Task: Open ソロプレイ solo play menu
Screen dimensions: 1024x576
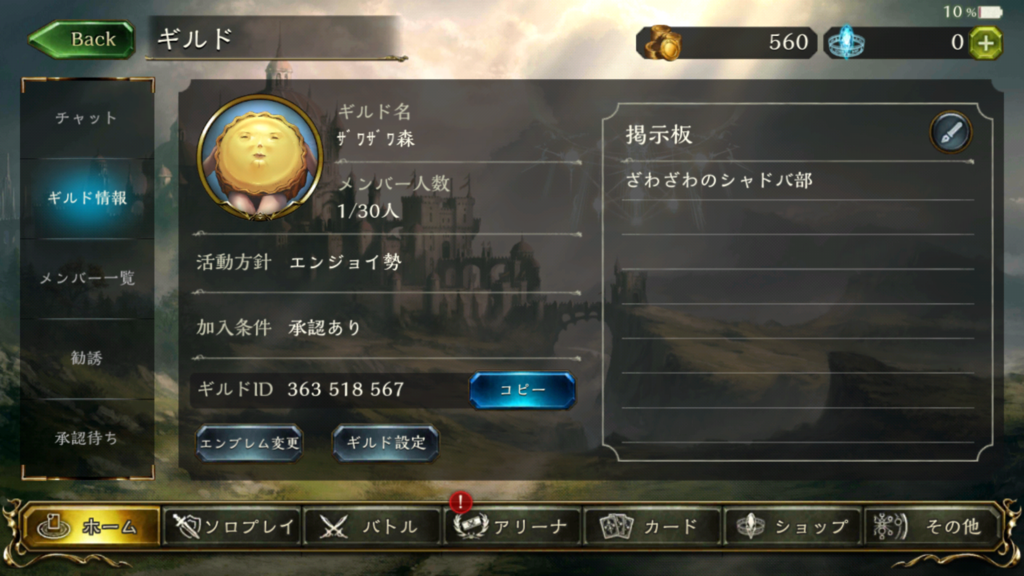Action: point(232,526)
